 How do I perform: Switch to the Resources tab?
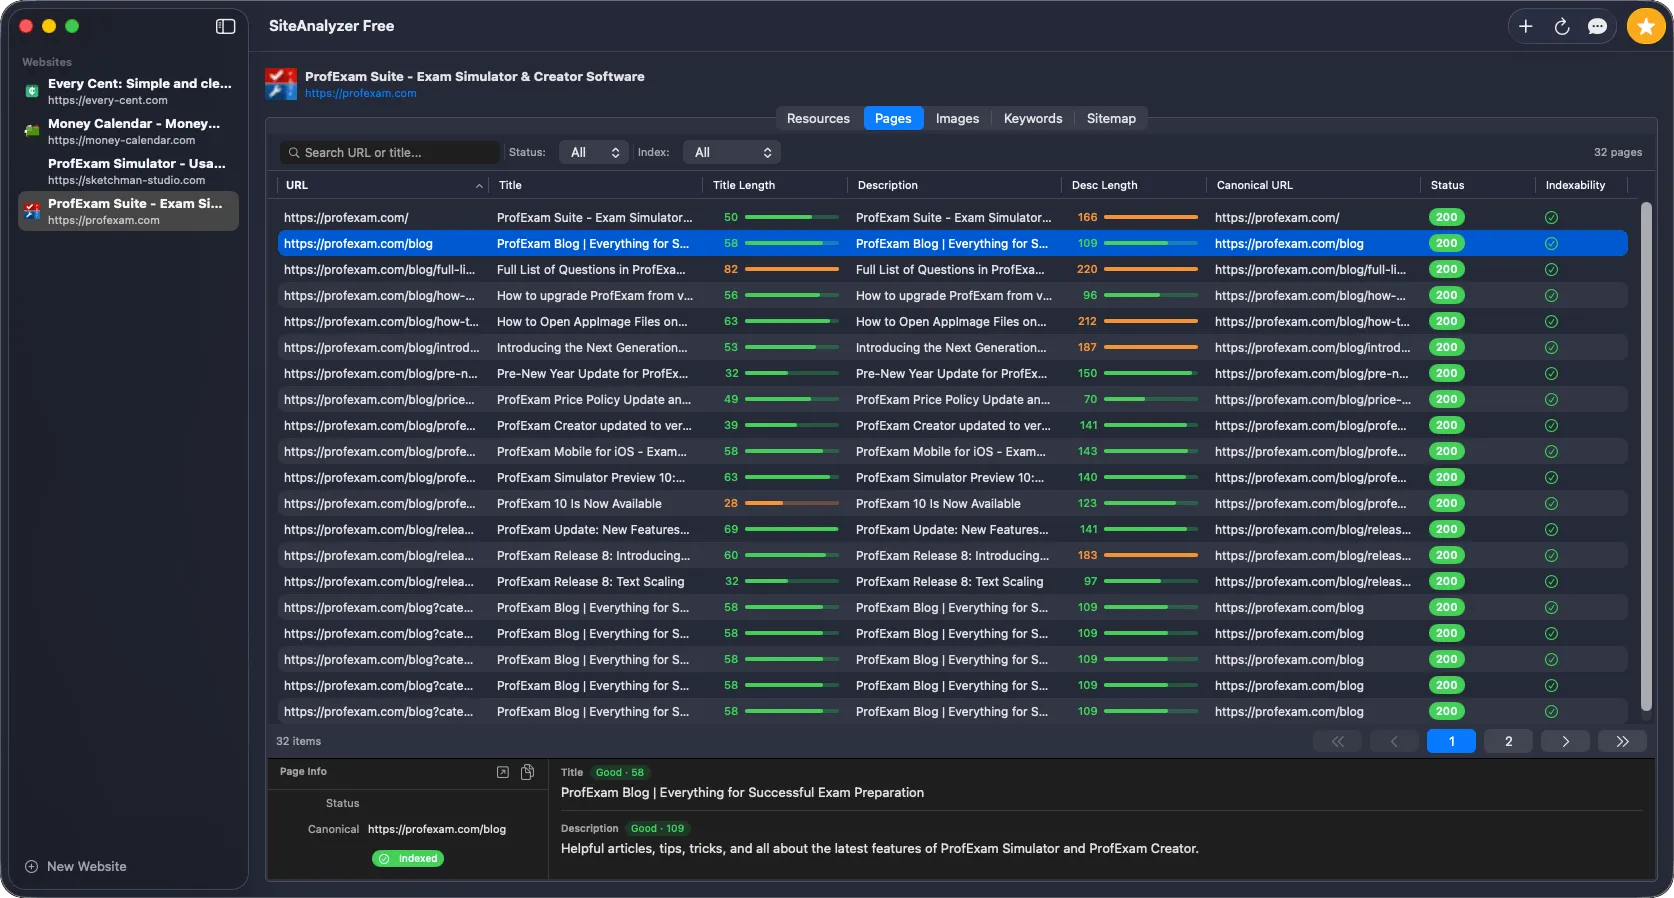pos(818,118)
